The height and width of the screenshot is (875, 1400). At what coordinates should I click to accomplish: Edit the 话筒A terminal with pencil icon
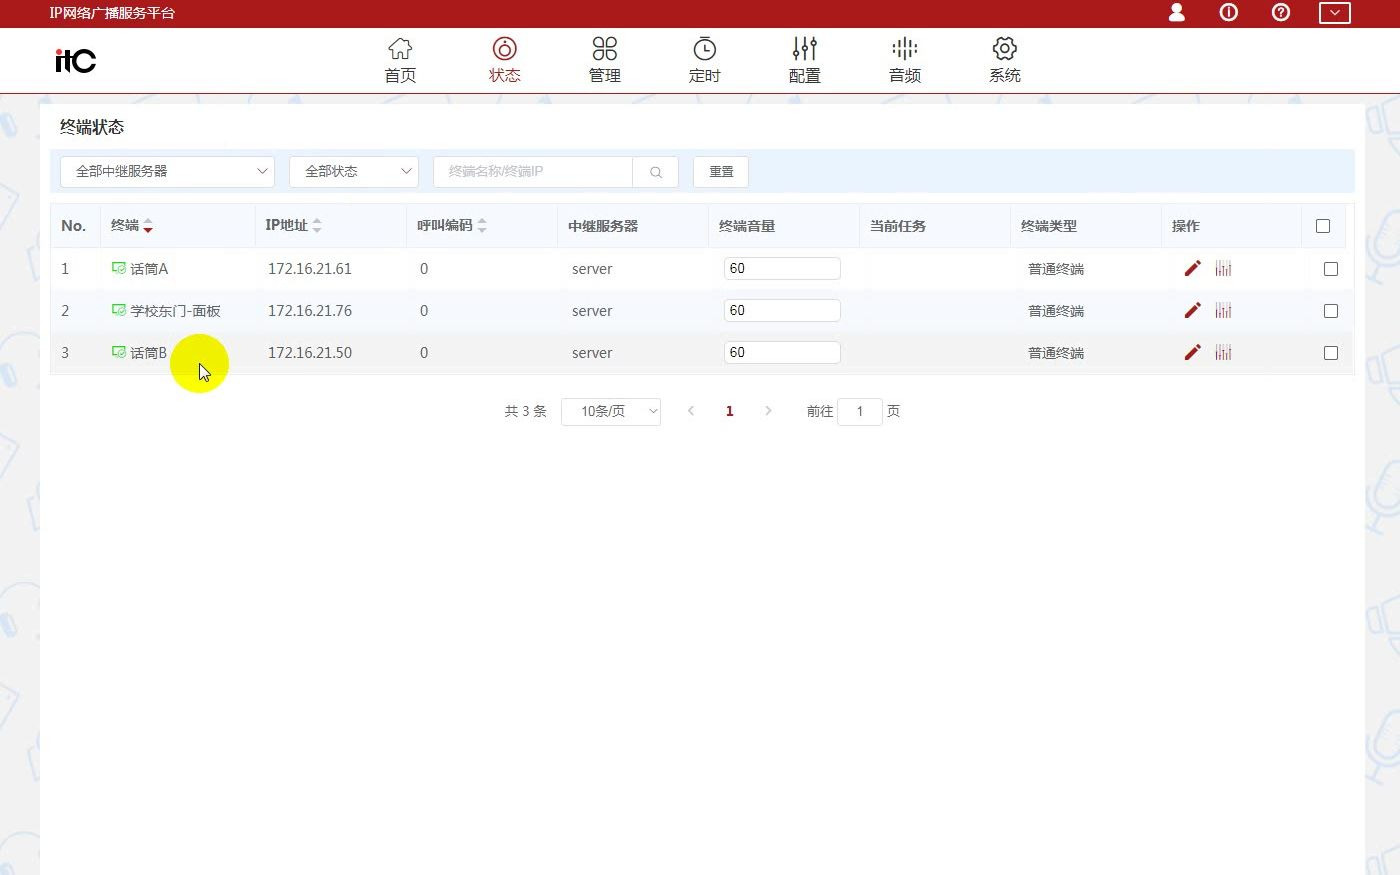(x=1192, y=268)
